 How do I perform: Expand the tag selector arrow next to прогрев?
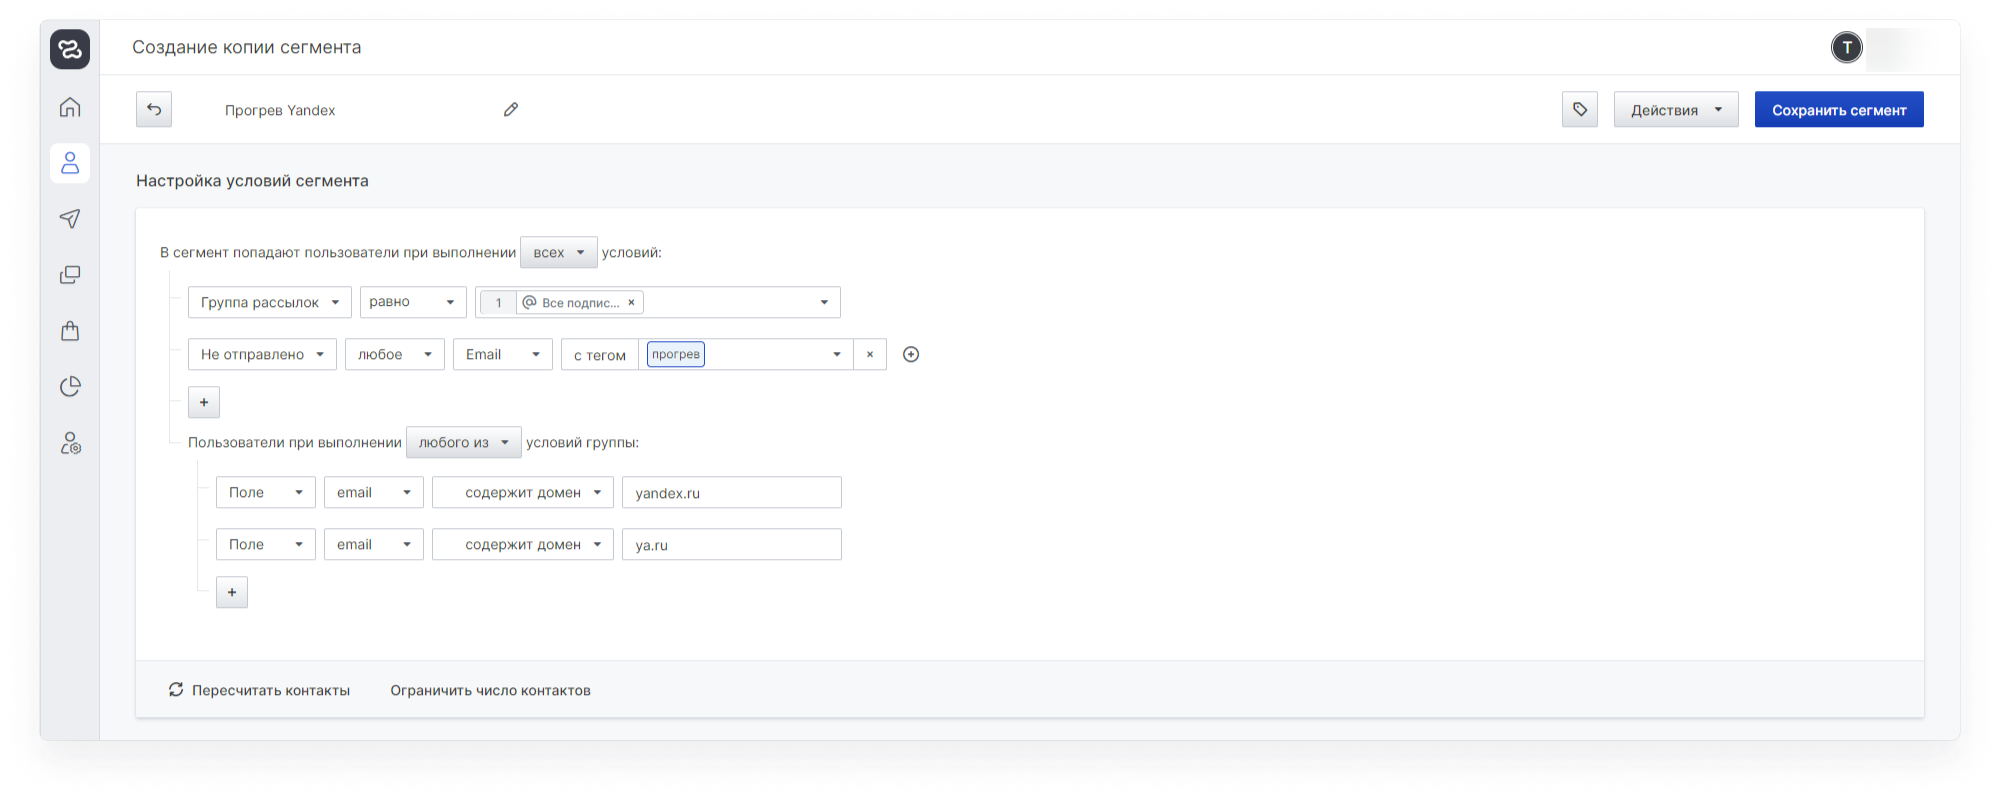837,354
